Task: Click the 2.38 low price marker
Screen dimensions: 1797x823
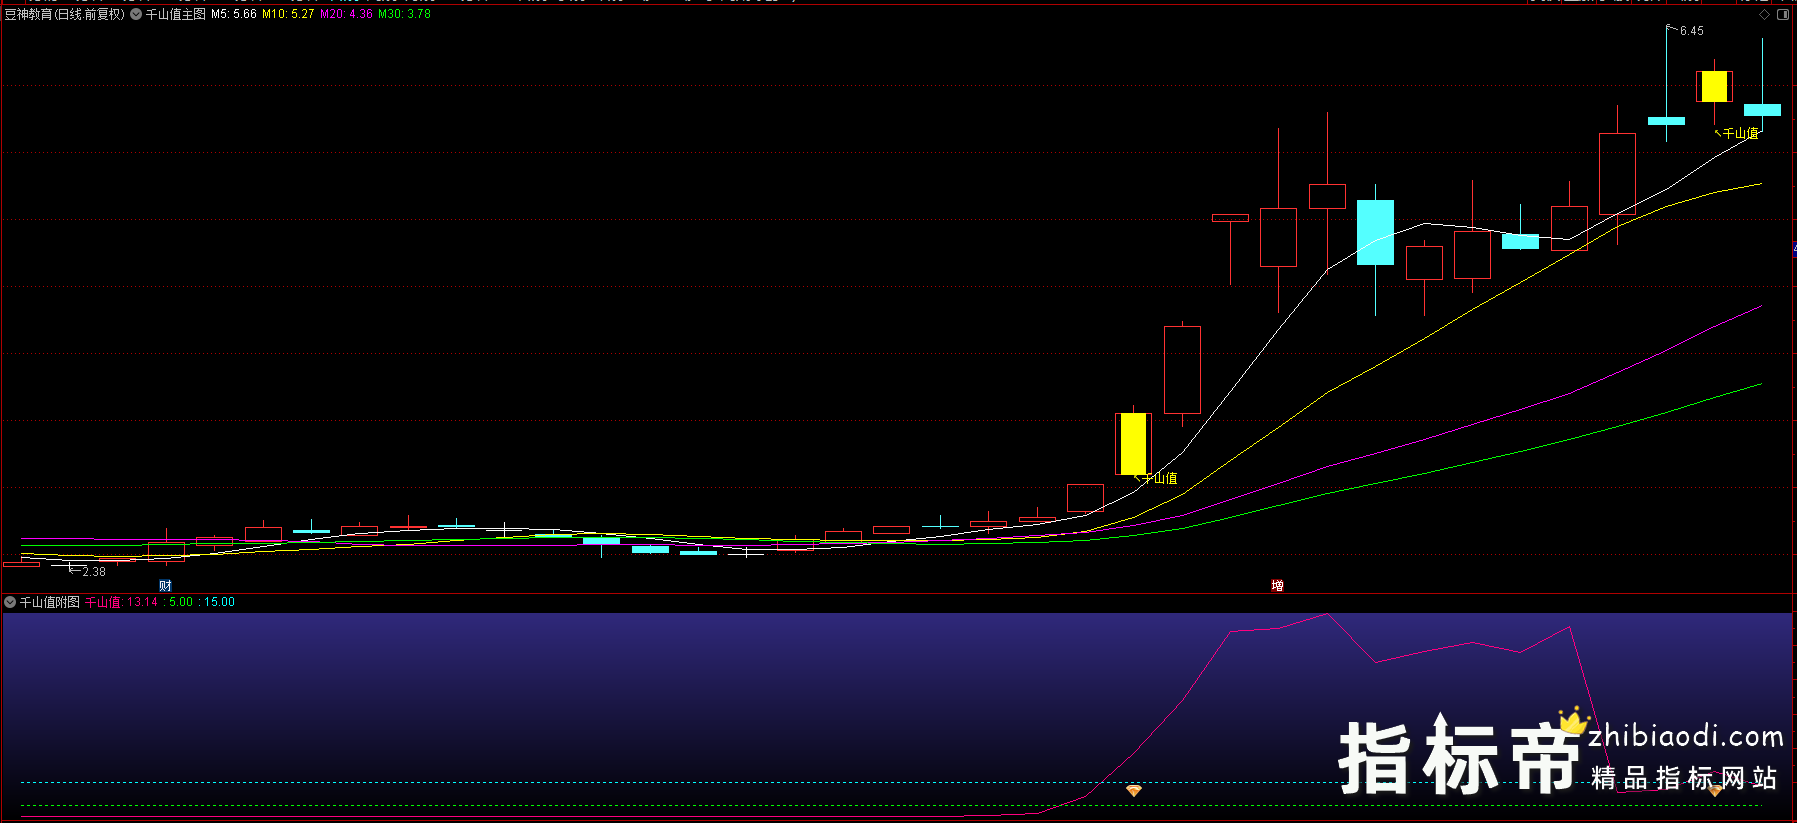Action: (x=93, y=572)
